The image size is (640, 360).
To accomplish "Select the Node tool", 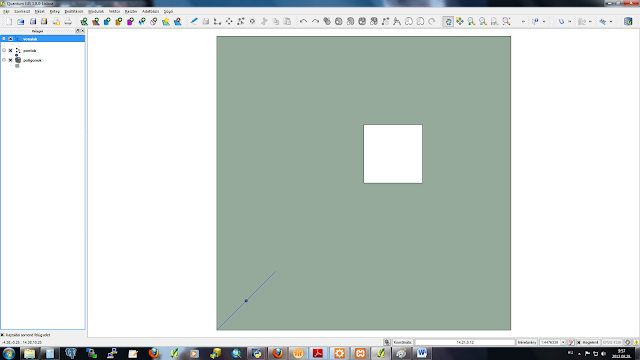I will (241, 21).
